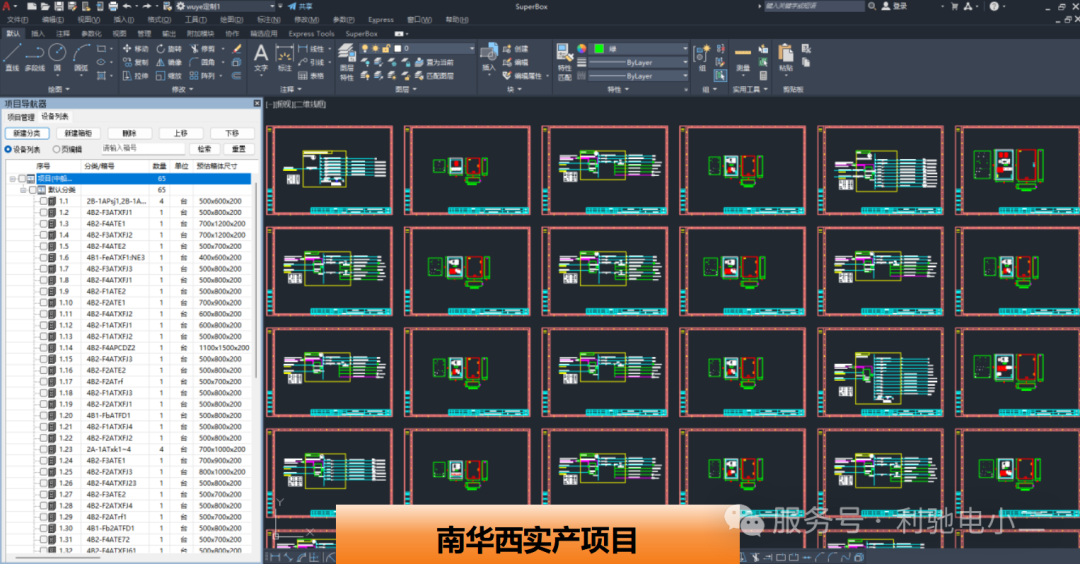Click the 阵列 (Array) tool
Viewport: 1080px width, 564px height.
click(x=202, y=76)
